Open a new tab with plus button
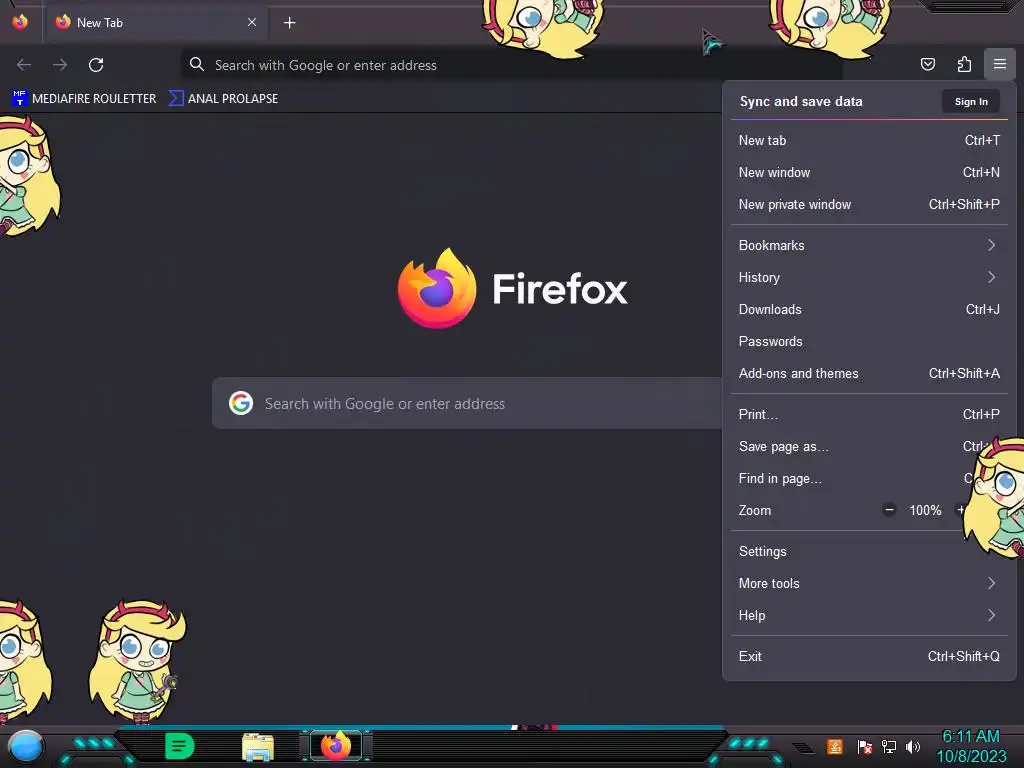Screen dimensions: 1024x768 pos(289,23)
